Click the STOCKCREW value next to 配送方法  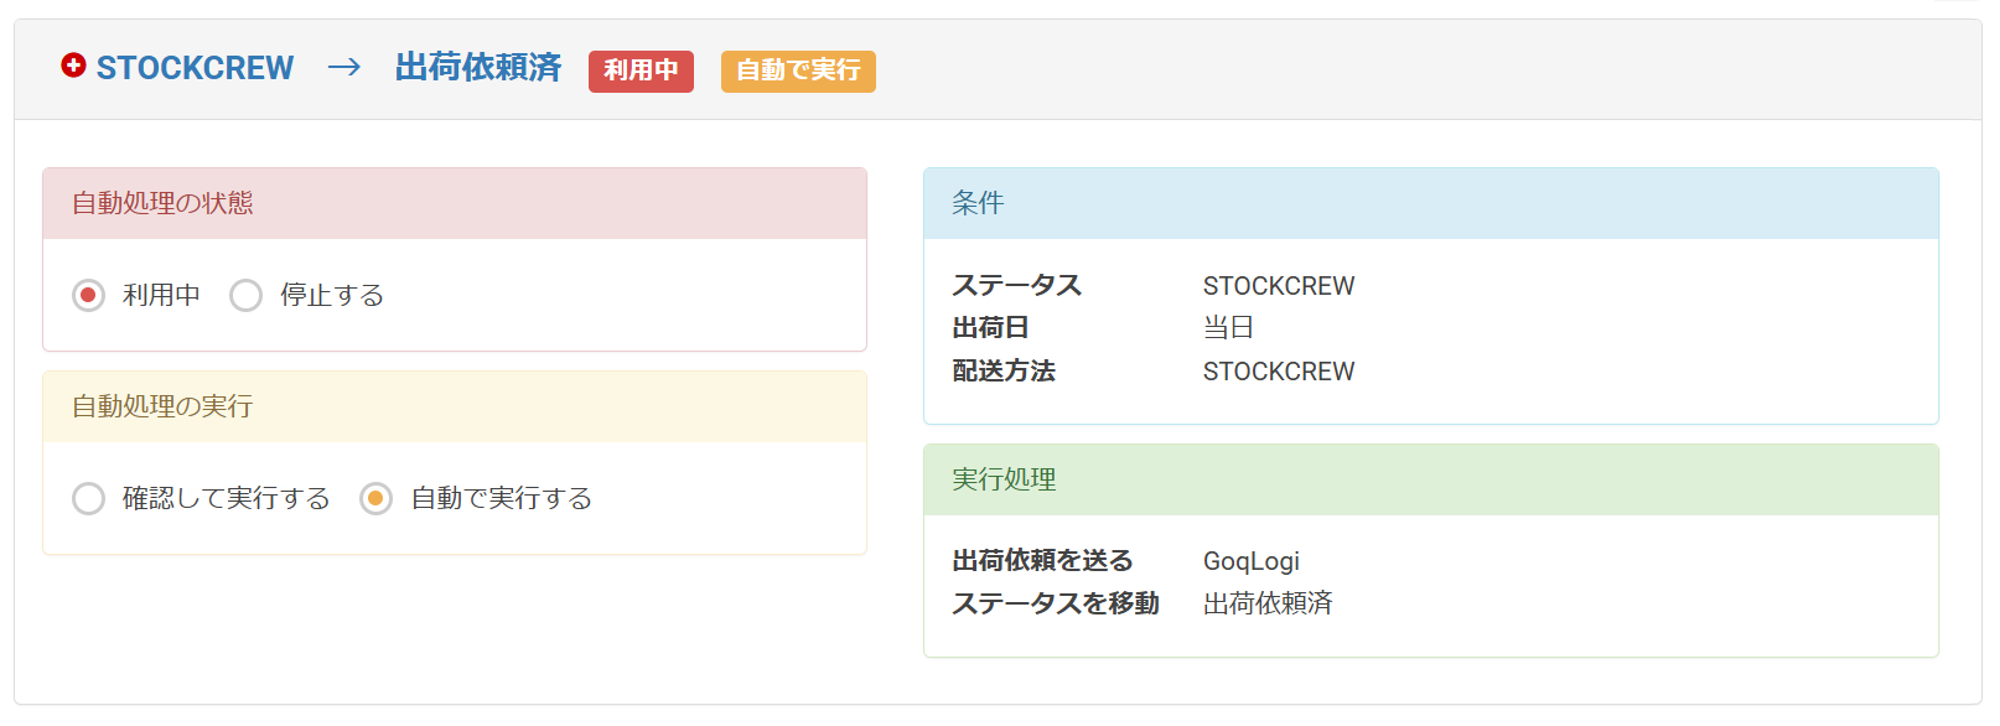(1278, 372)
